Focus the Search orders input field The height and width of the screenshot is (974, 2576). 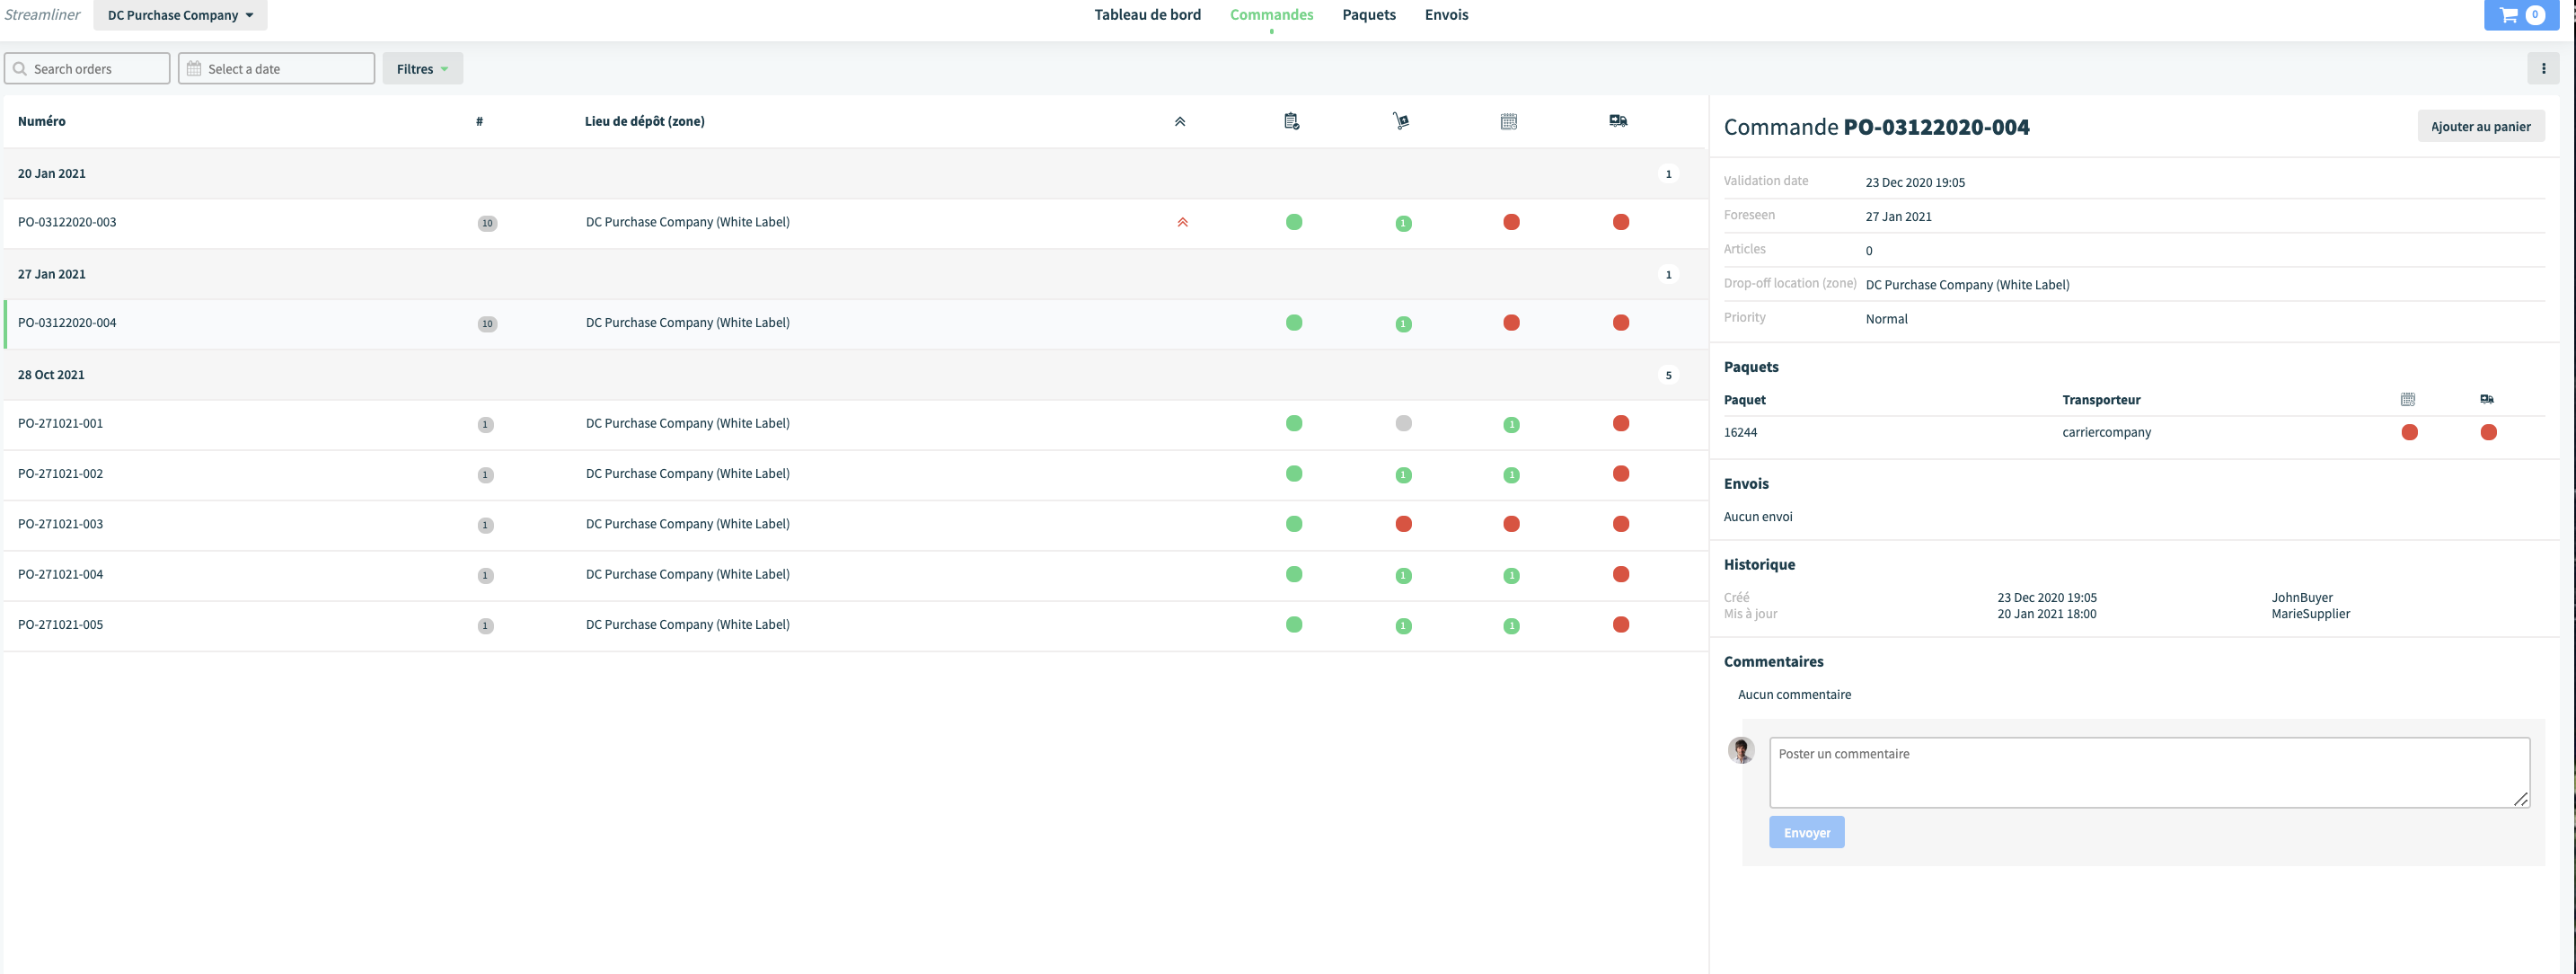(x=87, y=68)
